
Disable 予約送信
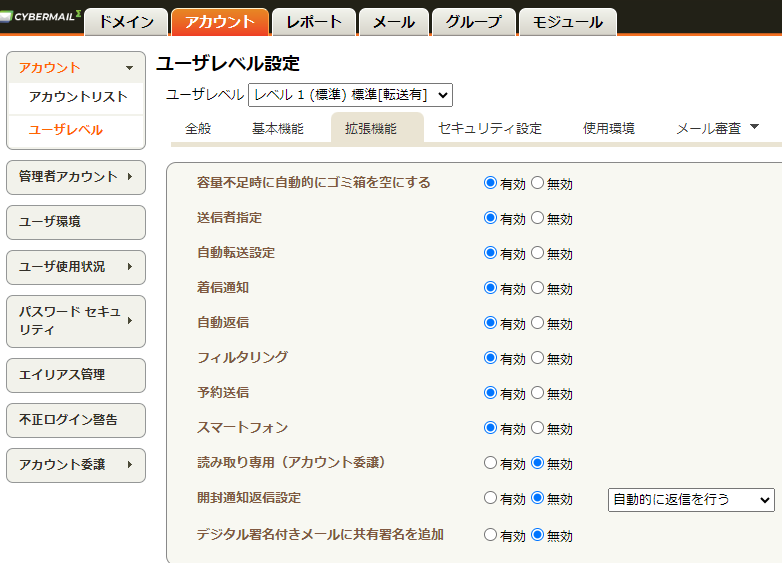point(537,393)
